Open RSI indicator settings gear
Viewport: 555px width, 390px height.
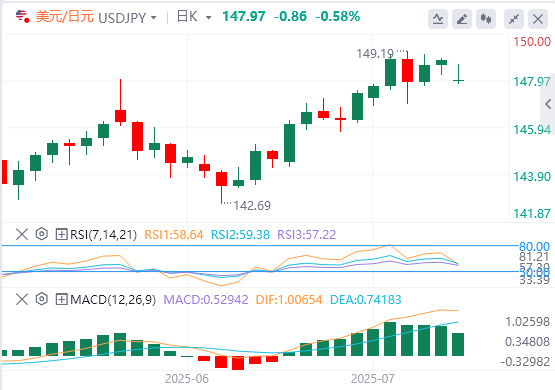pyautogui.click(x=42, y=234)
